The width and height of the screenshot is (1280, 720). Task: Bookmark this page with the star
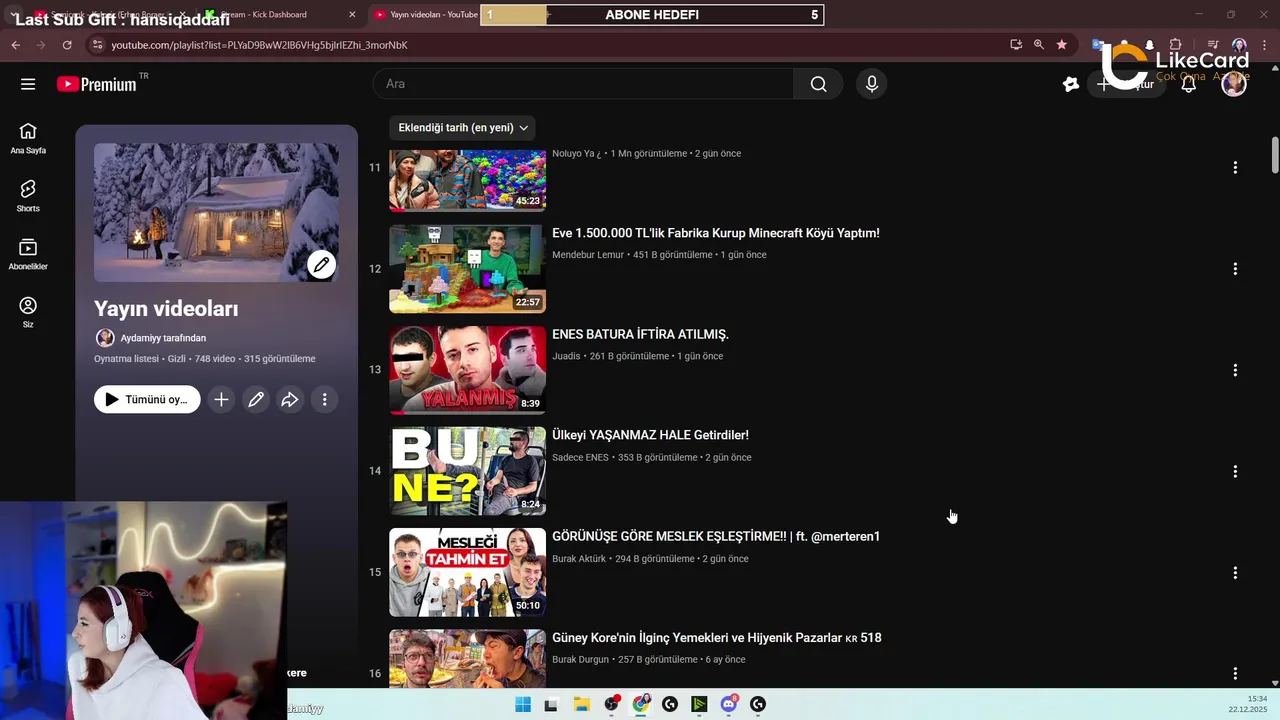[x=1062, y=45]
